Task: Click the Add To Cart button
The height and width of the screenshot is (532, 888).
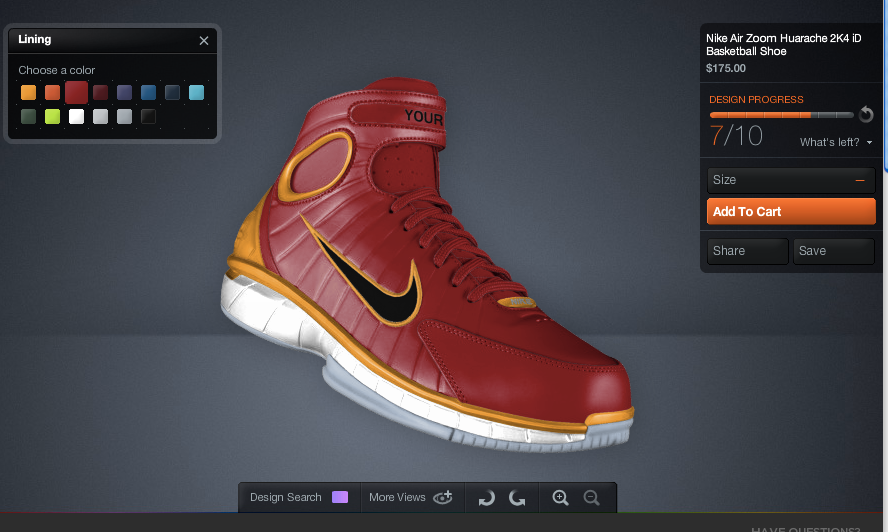Action: pos(791,211)
